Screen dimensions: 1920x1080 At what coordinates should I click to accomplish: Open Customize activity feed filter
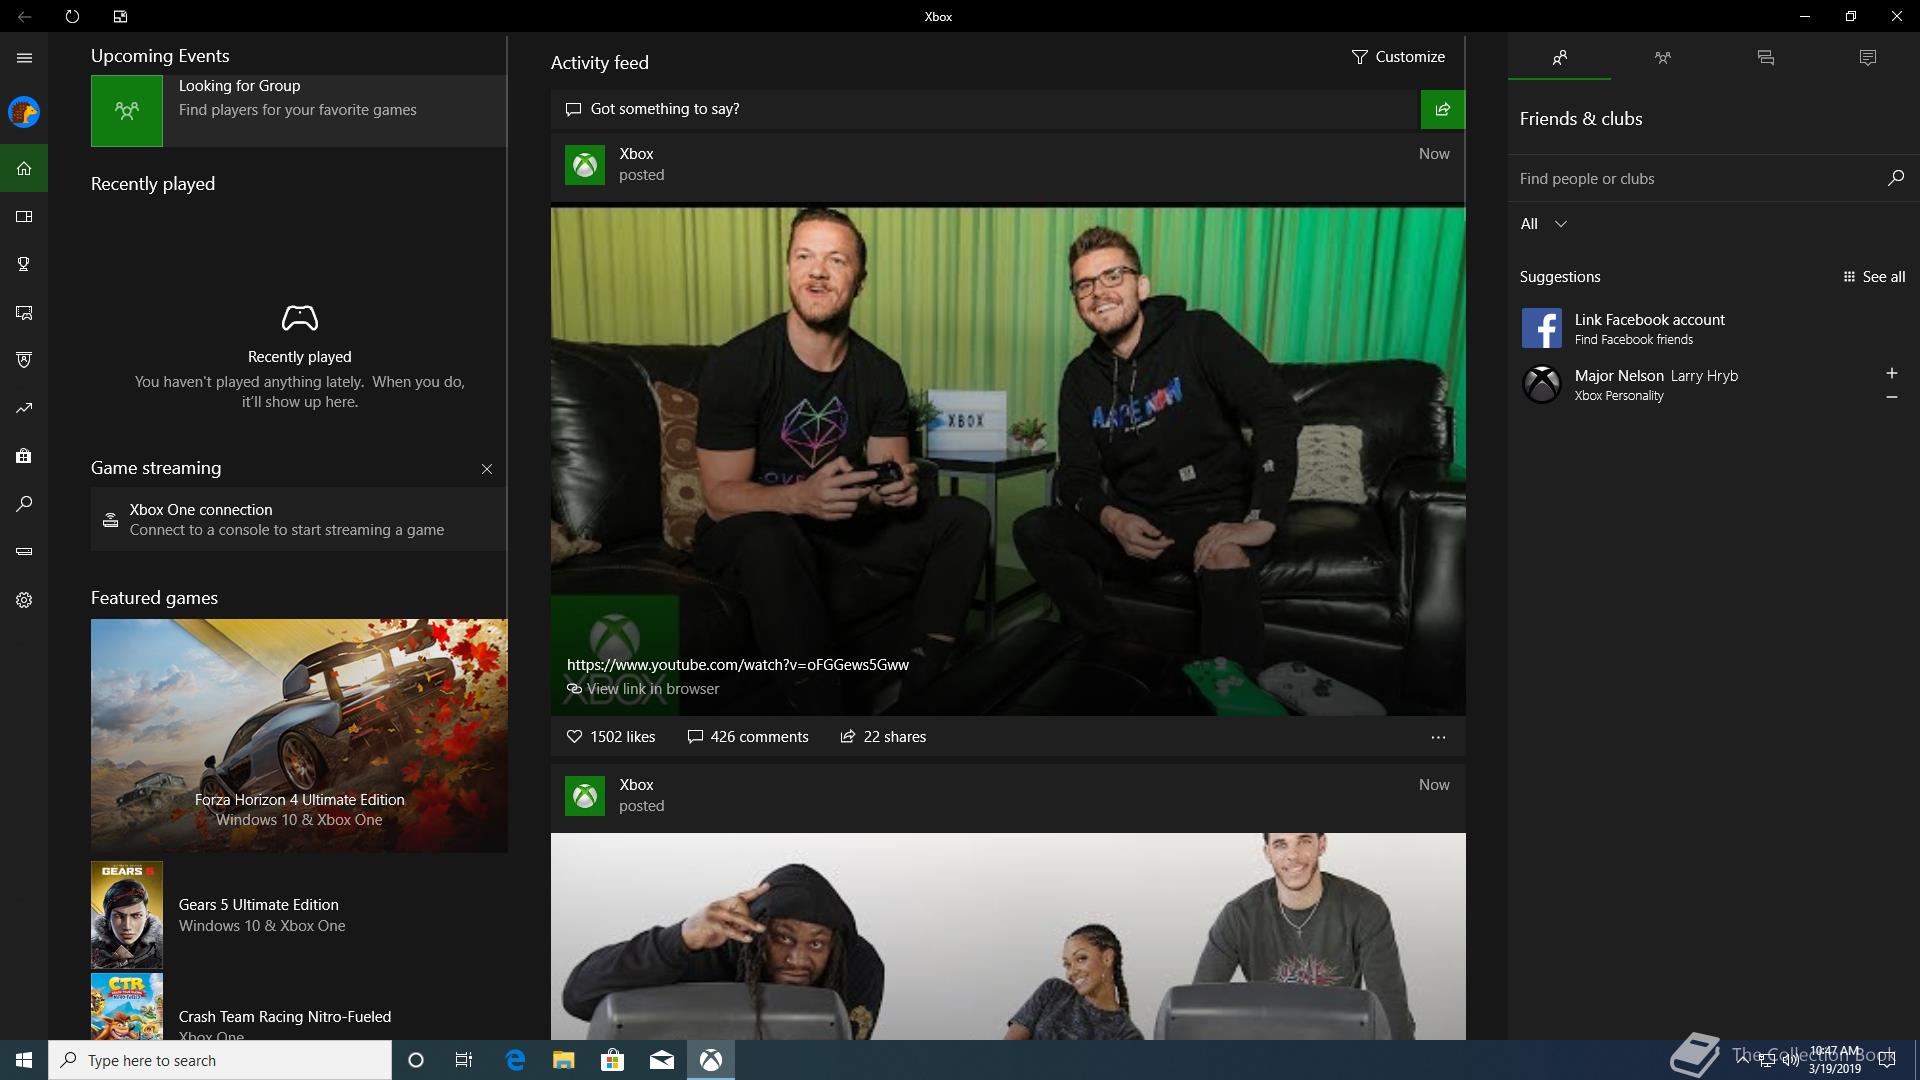click(x=1398, y=57)
